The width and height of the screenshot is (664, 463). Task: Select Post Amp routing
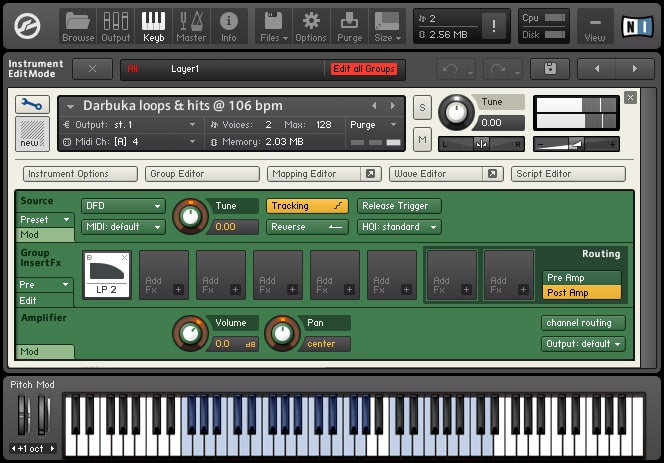tap(581, 292)
